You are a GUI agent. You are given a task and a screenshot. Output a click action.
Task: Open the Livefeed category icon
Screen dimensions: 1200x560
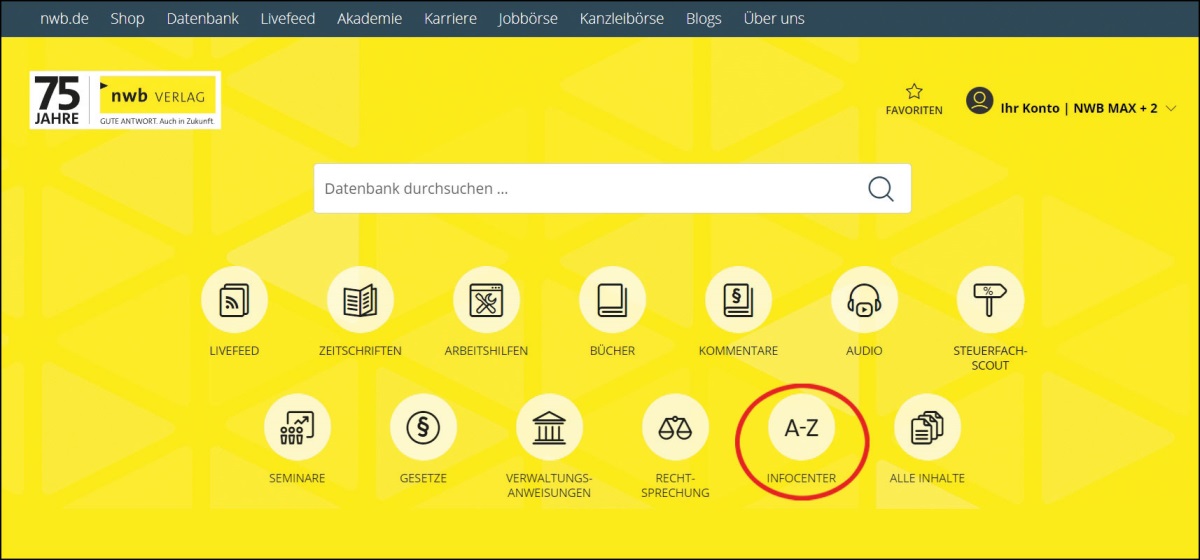point(234,300)
